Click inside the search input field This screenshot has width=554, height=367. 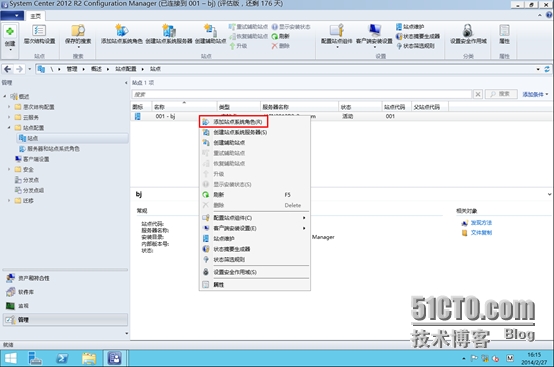pyautogui.click(x=302, y=94)
